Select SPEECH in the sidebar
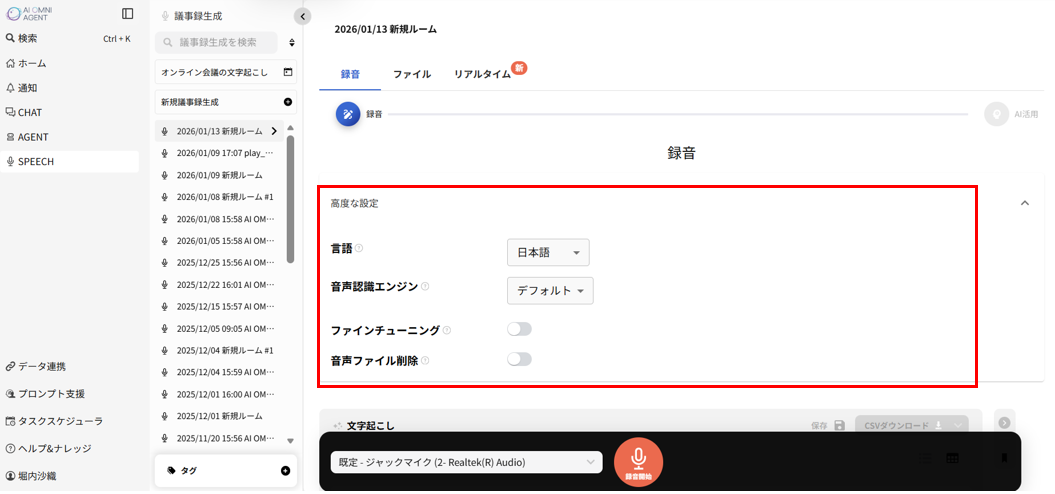The height and width of the screenshot is (494, 1055). 69,162
